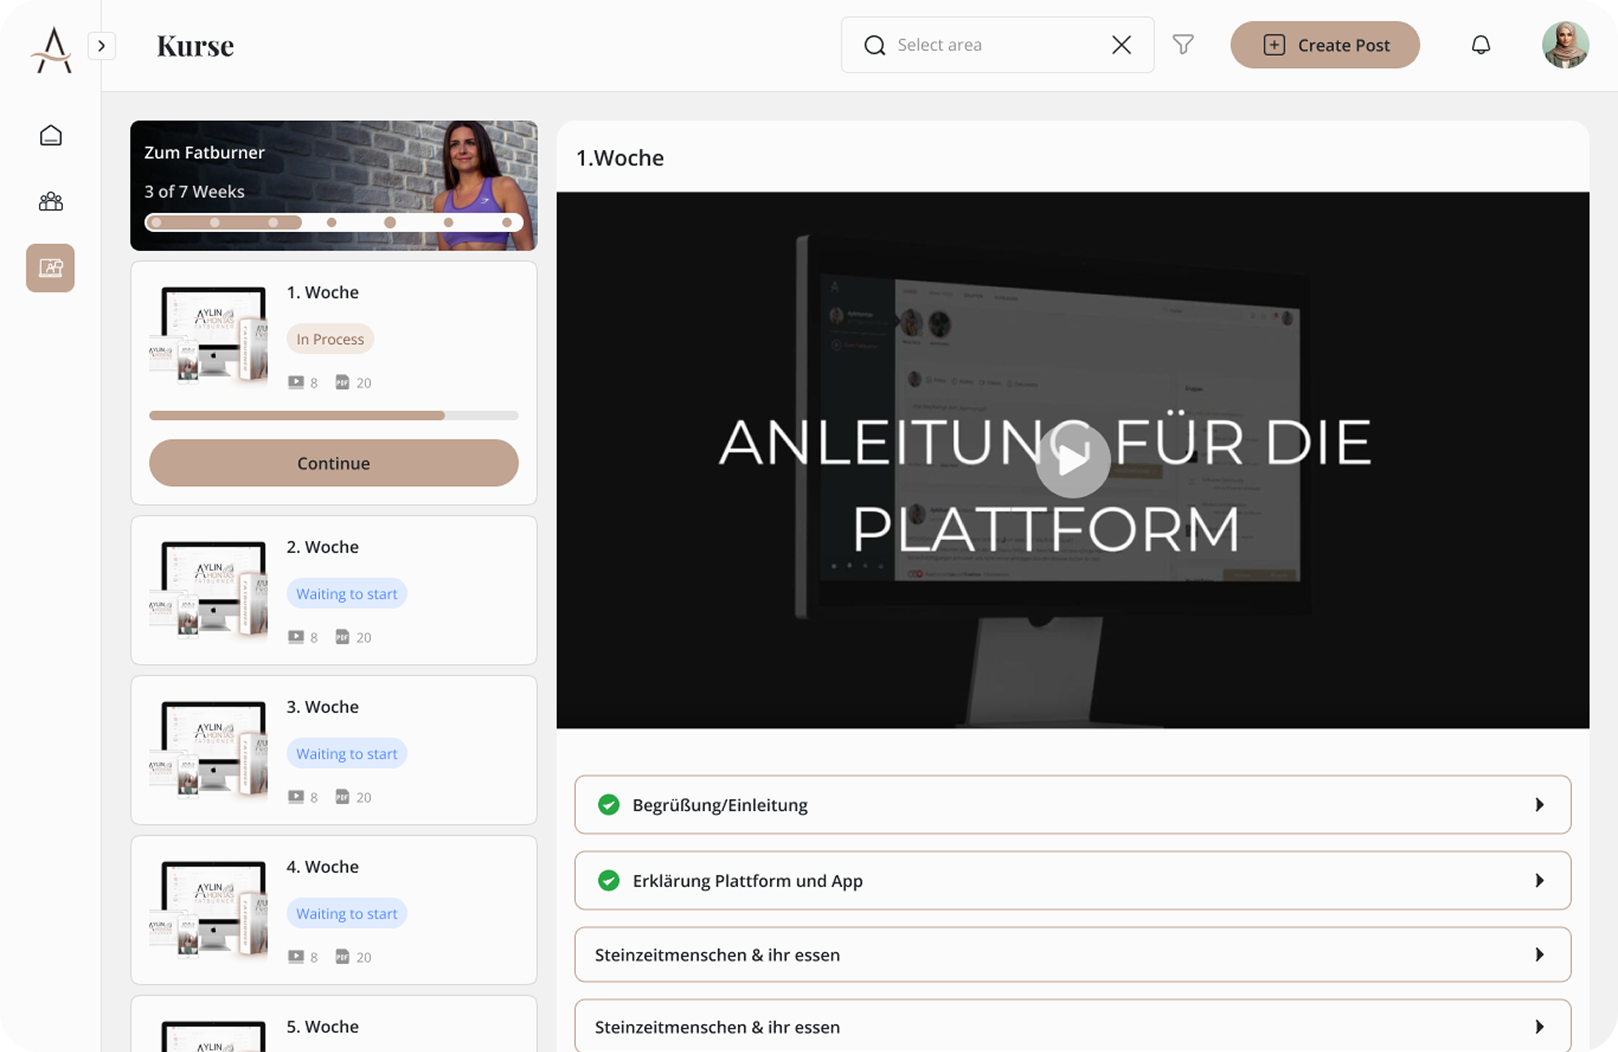Open the filter funnel icon
Screen dimensions: 1618x1052
(1183, 45)
